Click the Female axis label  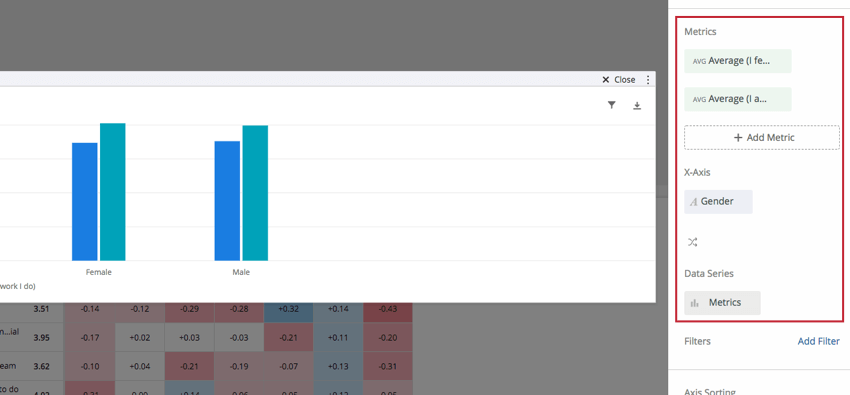99,272
